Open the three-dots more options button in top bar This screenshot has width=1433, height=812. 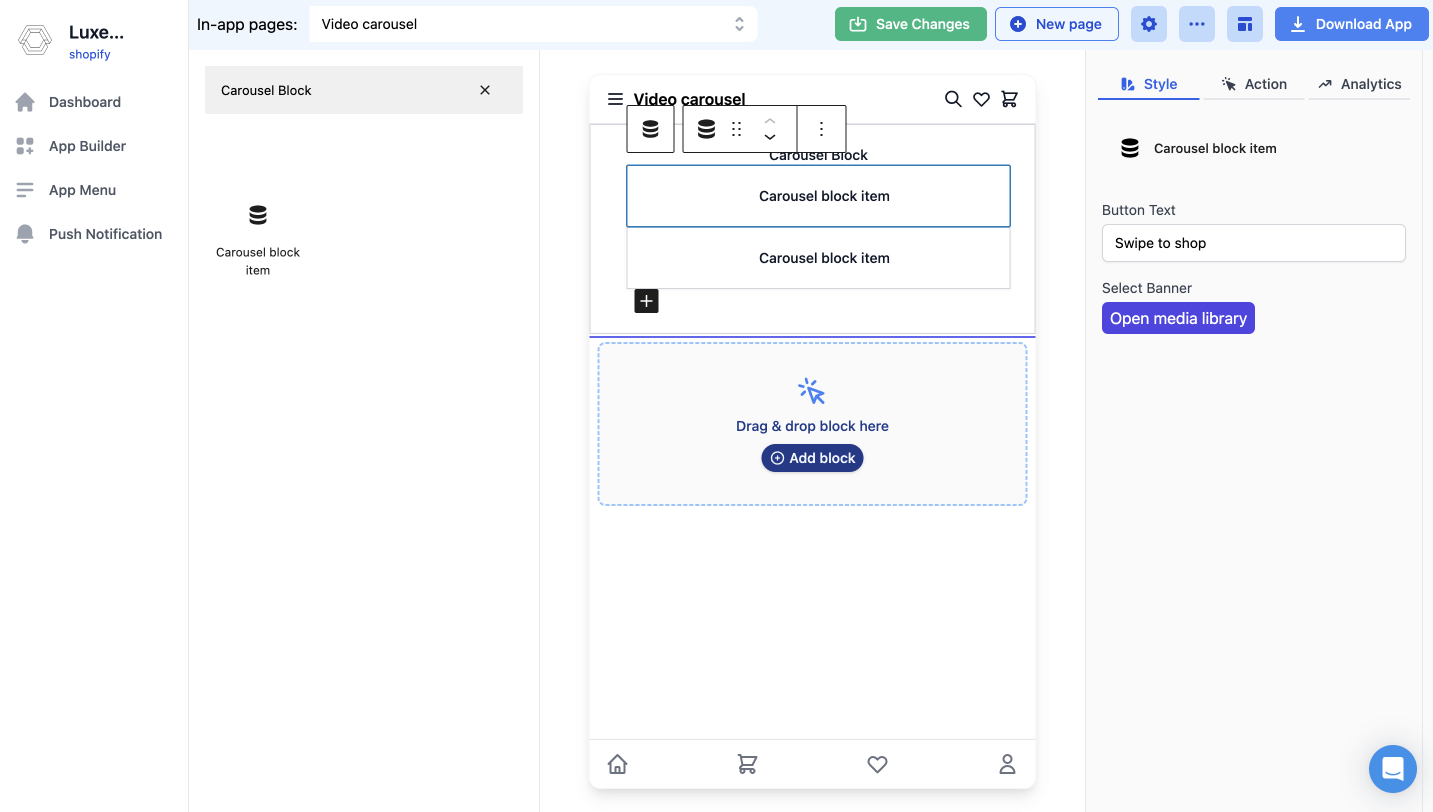[1196, 24]
